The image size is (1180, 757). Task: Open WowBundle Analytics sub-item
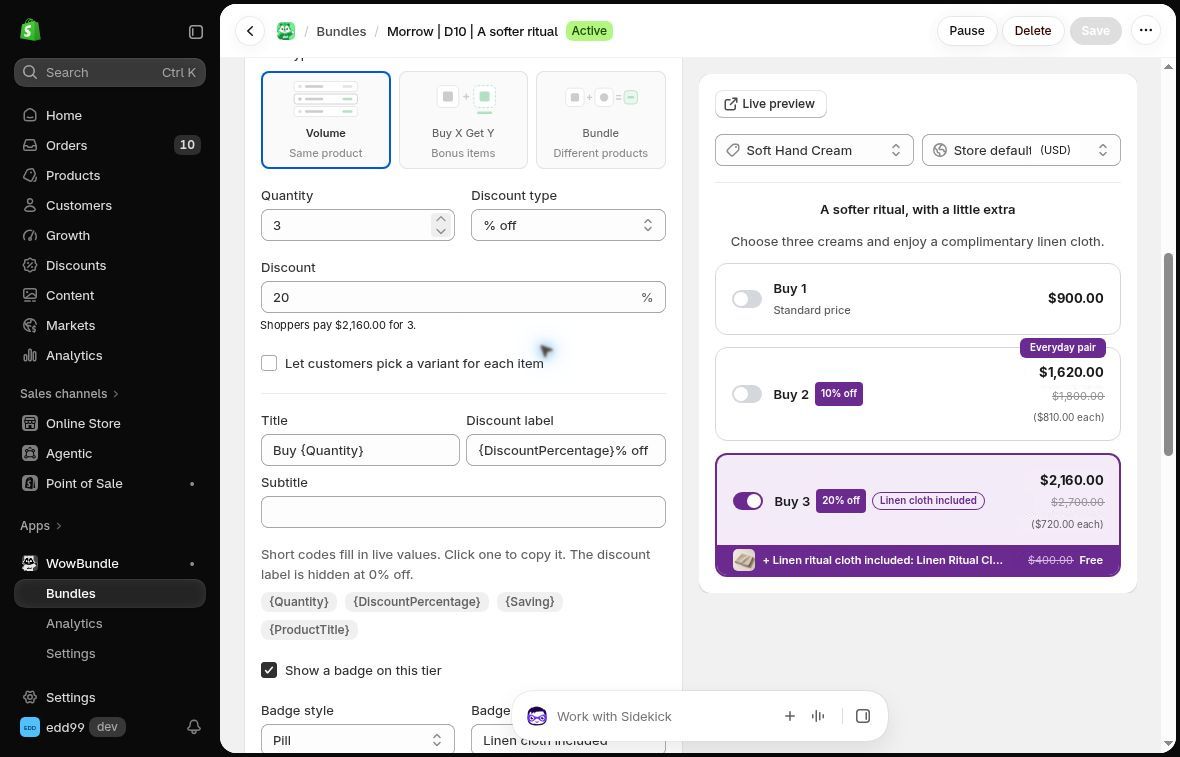109,624
